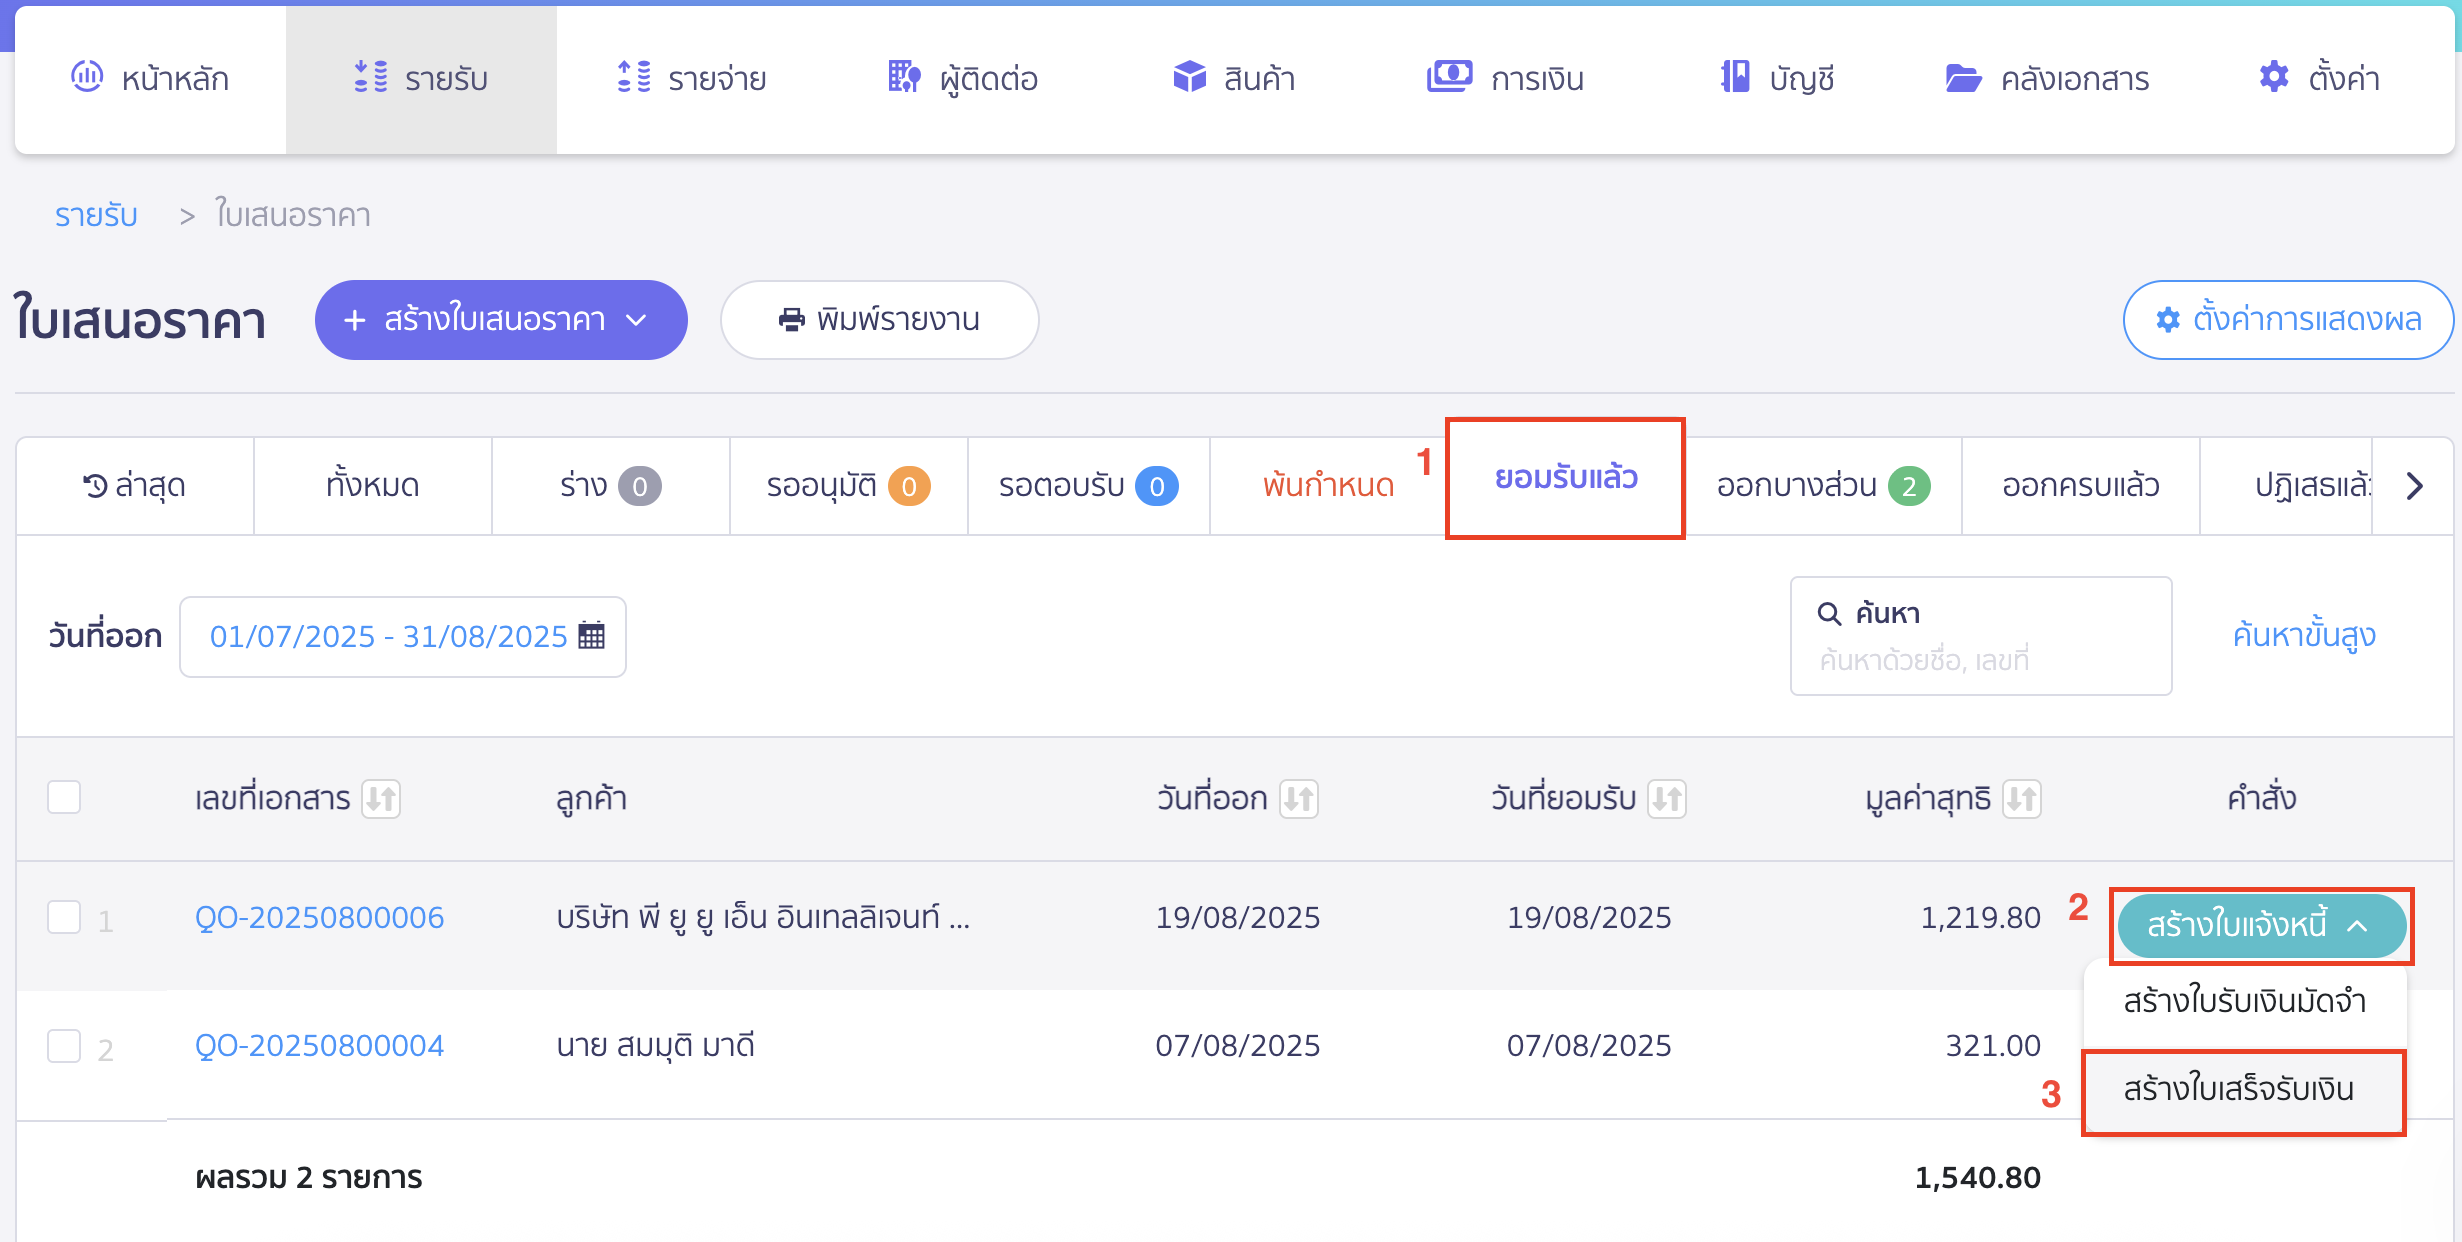Expand the สร้างใบเสนอราคา dropdown button
This screenshot has width=2462, height=1242.
tap(501, 320)
